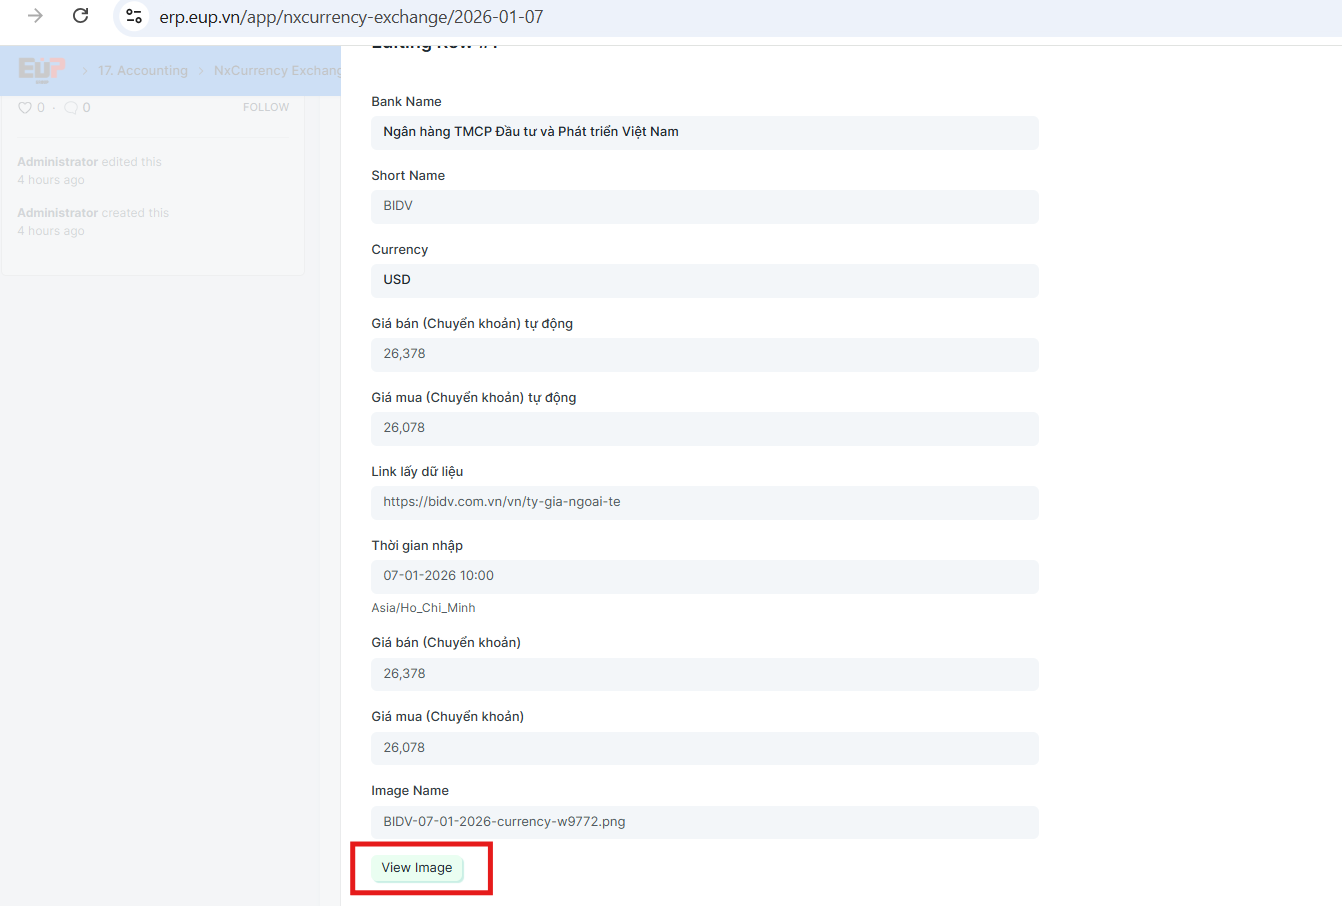The height and width of the screenshot is (906, 1342).
Task: Click the EUP logo
Action: pyautogui.click(x=42, y=70)
